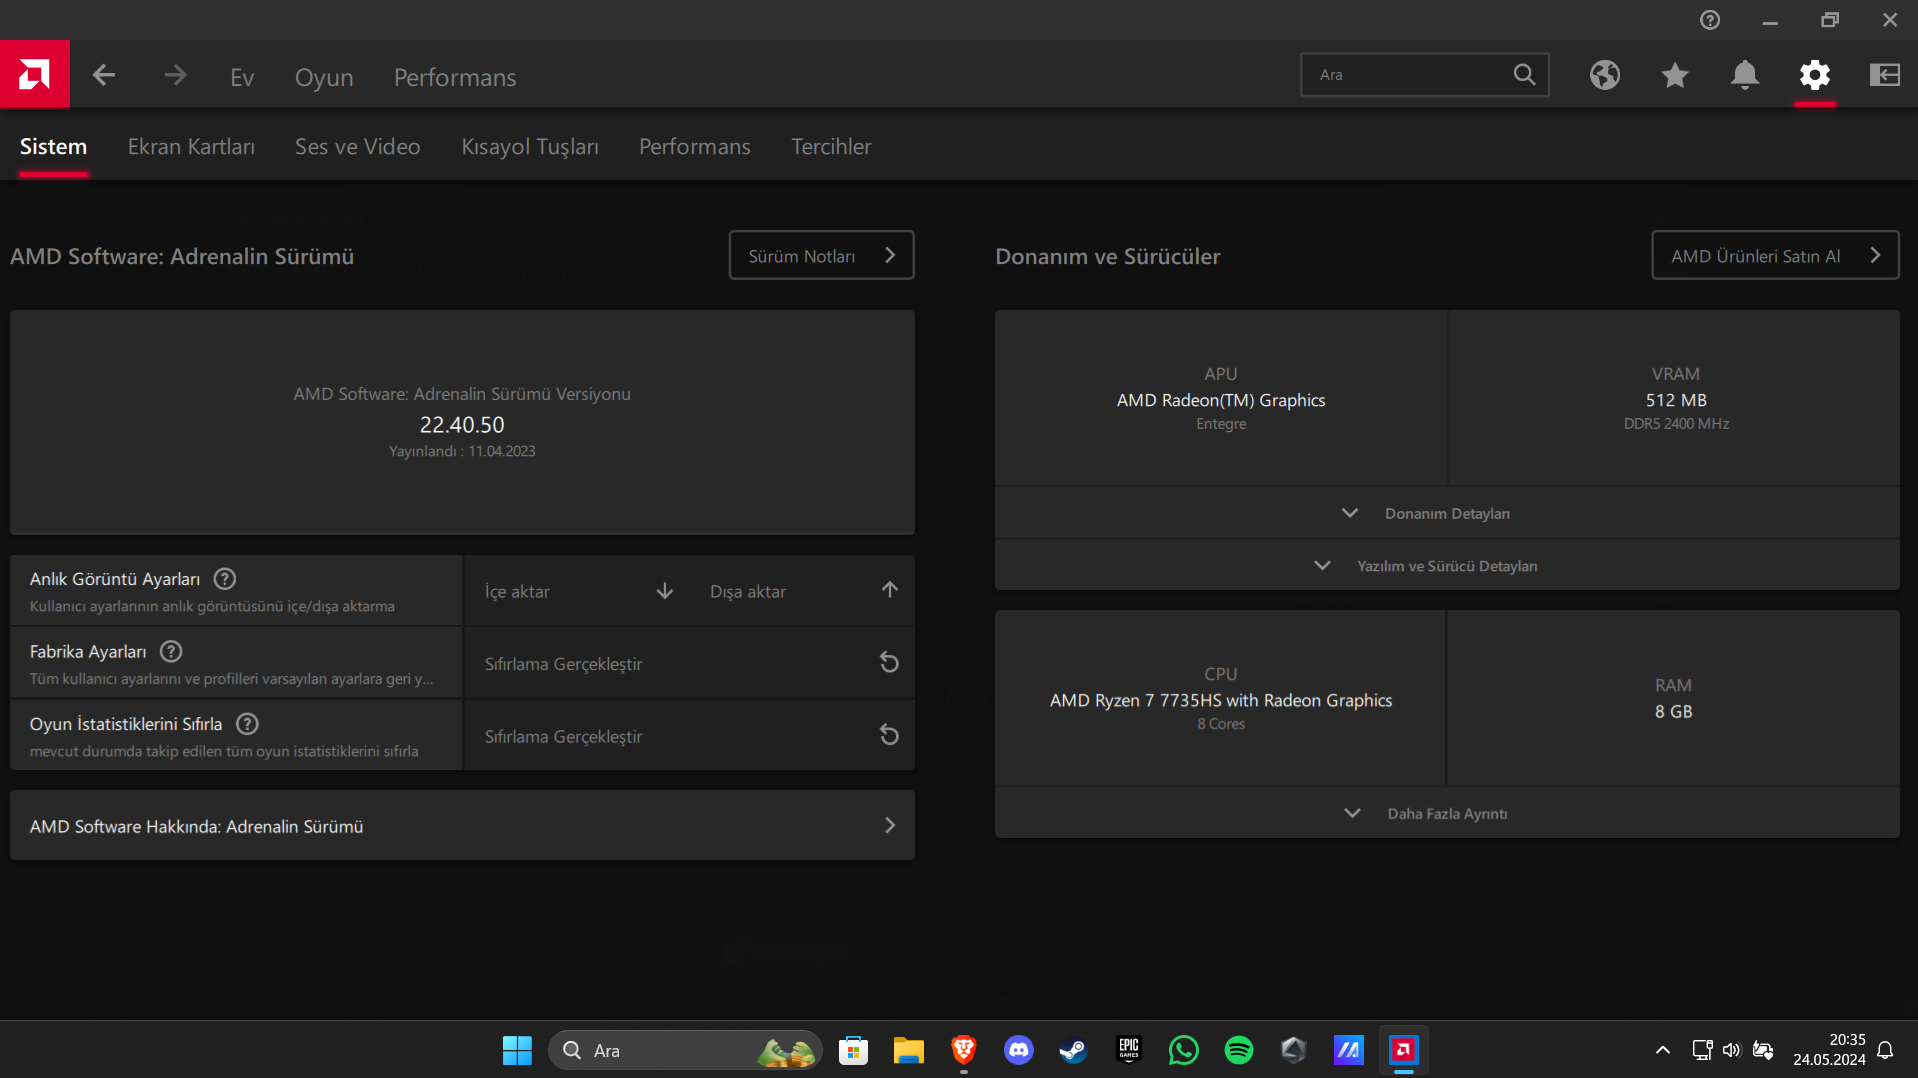
Task: Open the notification bell in system tray
Action: (1885, 1050)
